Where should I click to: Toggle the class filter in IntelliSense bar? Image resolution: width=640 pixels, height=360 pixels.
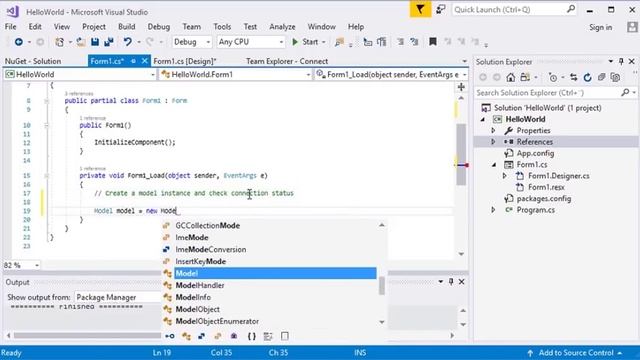pyautogui.click(x=186, y=336)
